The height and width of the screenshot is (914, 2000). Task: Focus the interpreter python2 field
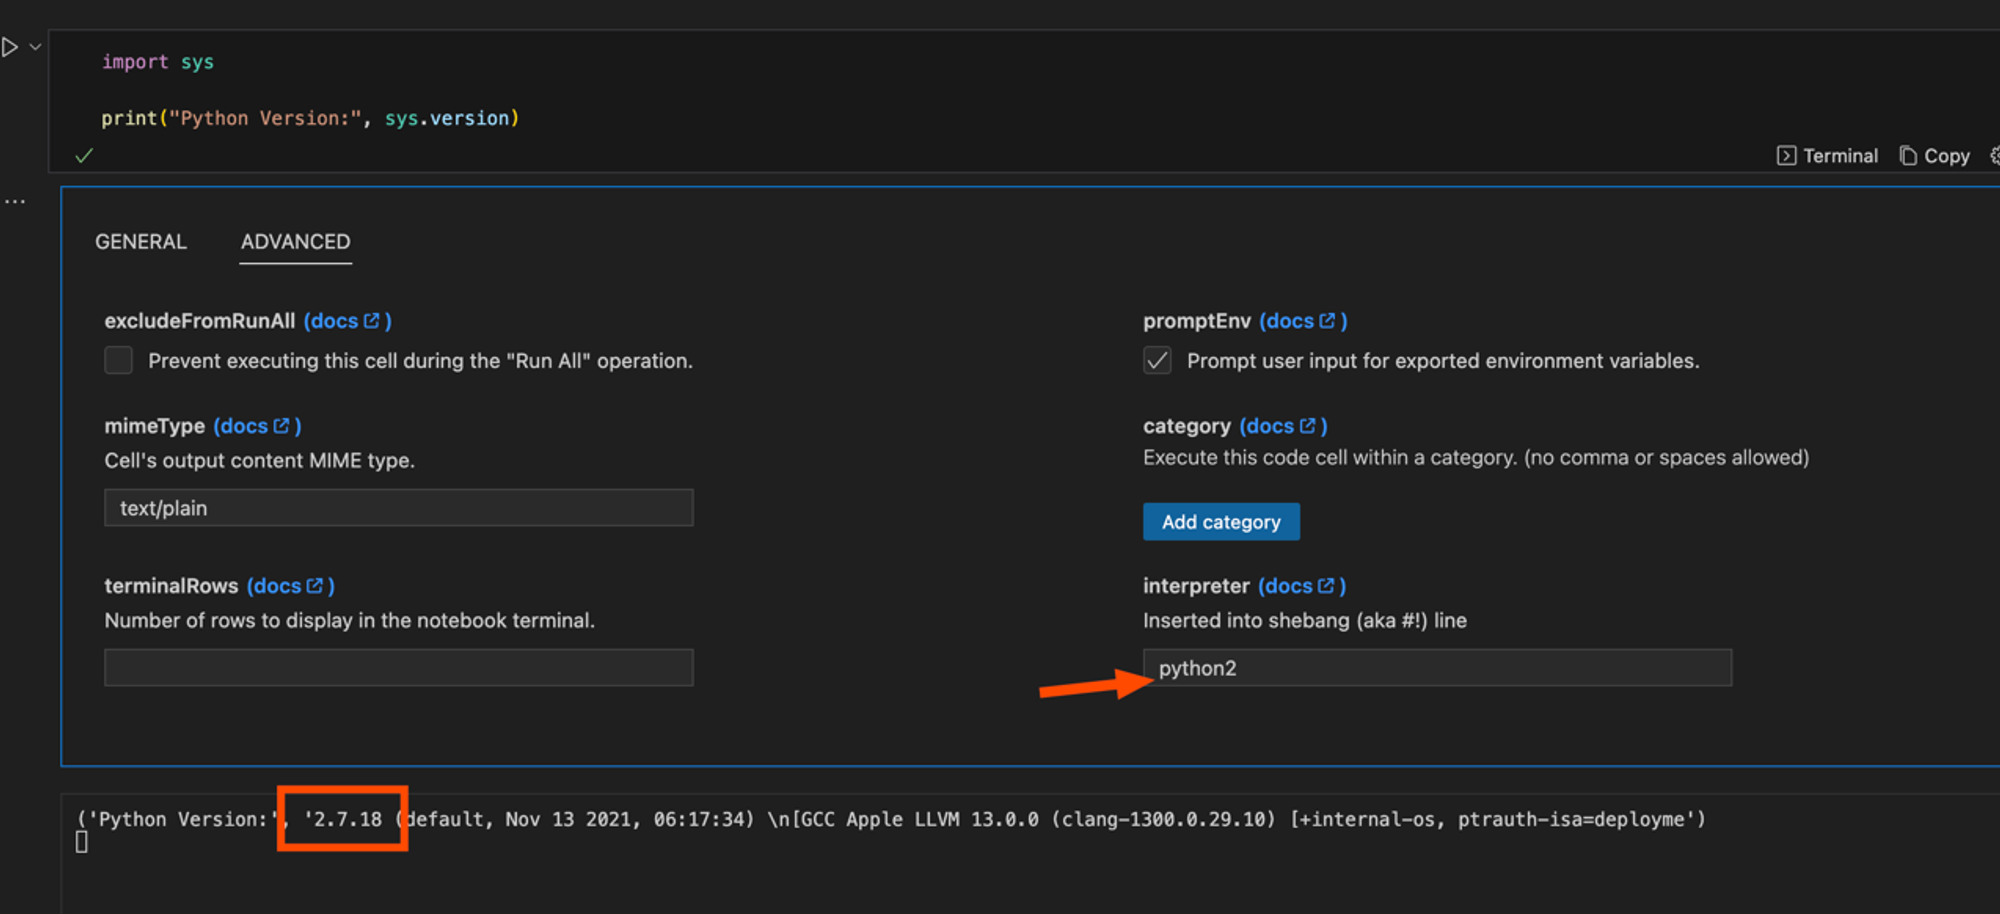pyautogui.click(x=1437, y=667)
